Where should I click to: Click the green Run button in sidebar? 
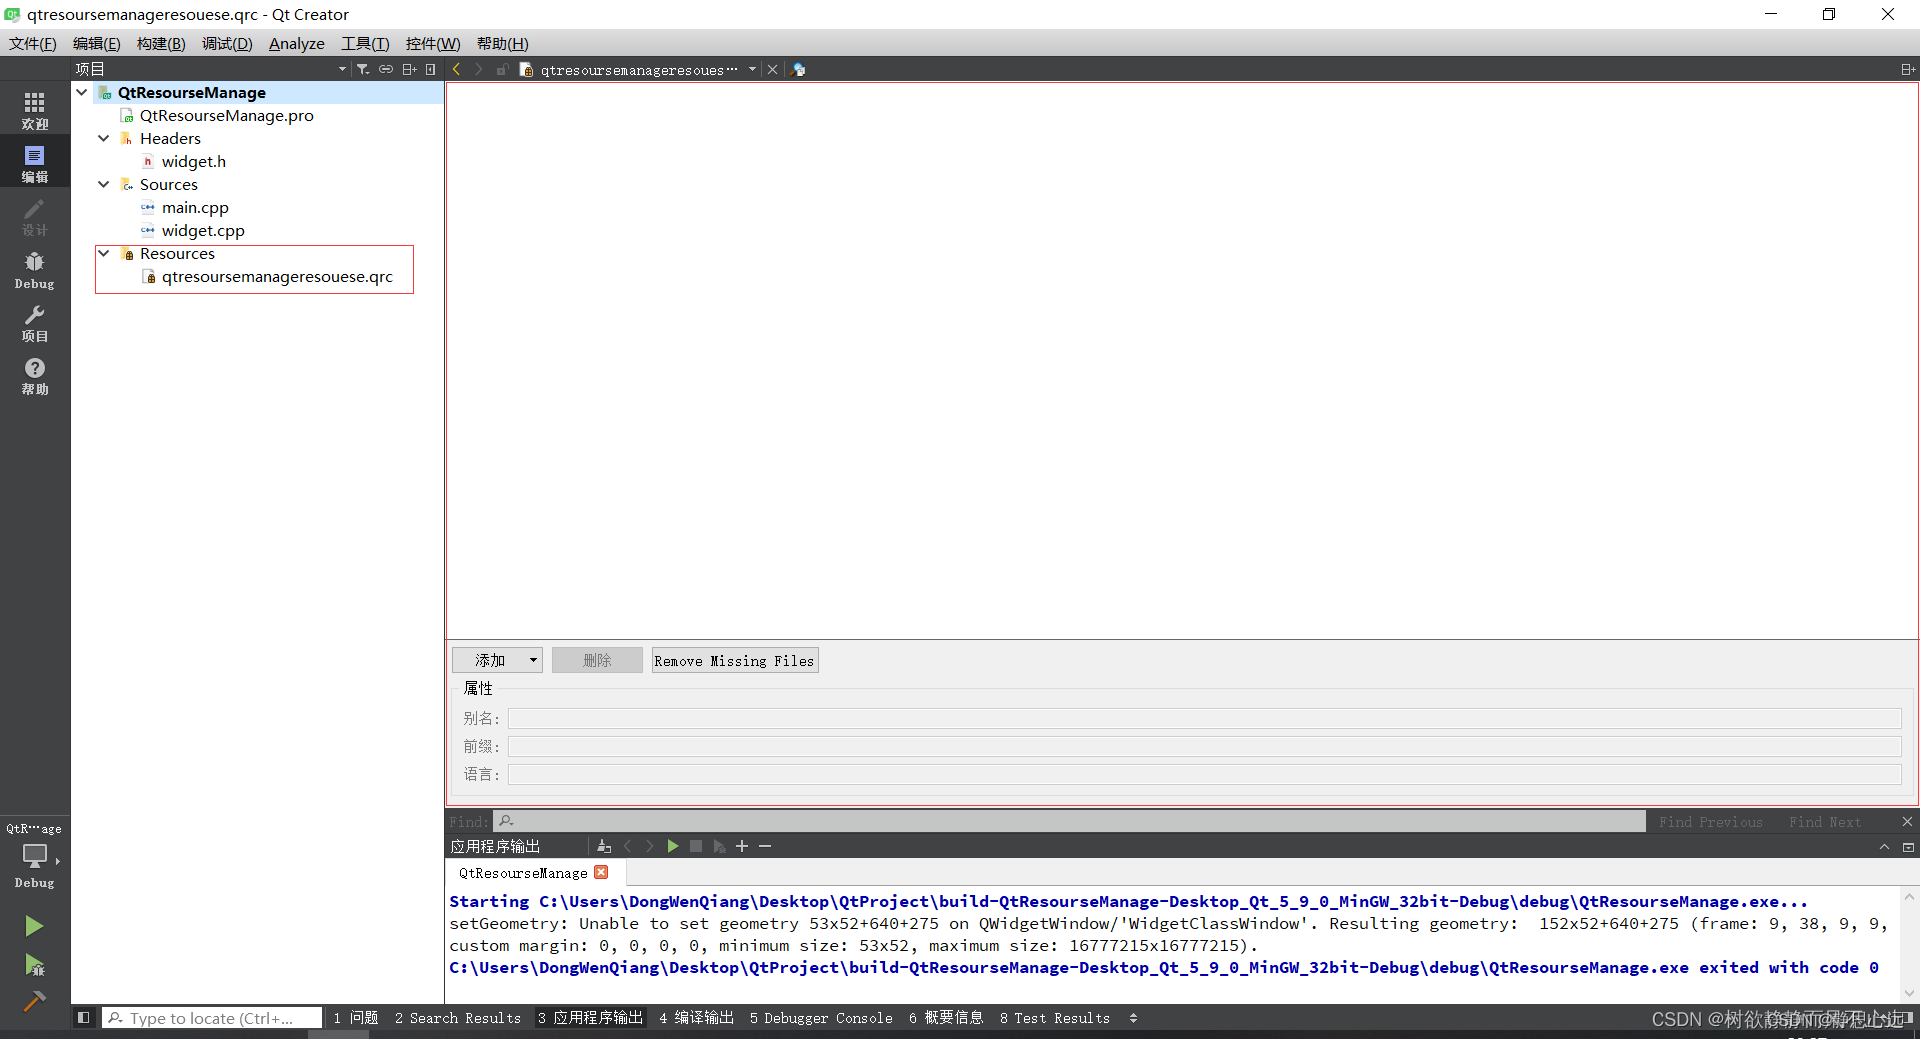pyautogui.click(x=34, y=926)
